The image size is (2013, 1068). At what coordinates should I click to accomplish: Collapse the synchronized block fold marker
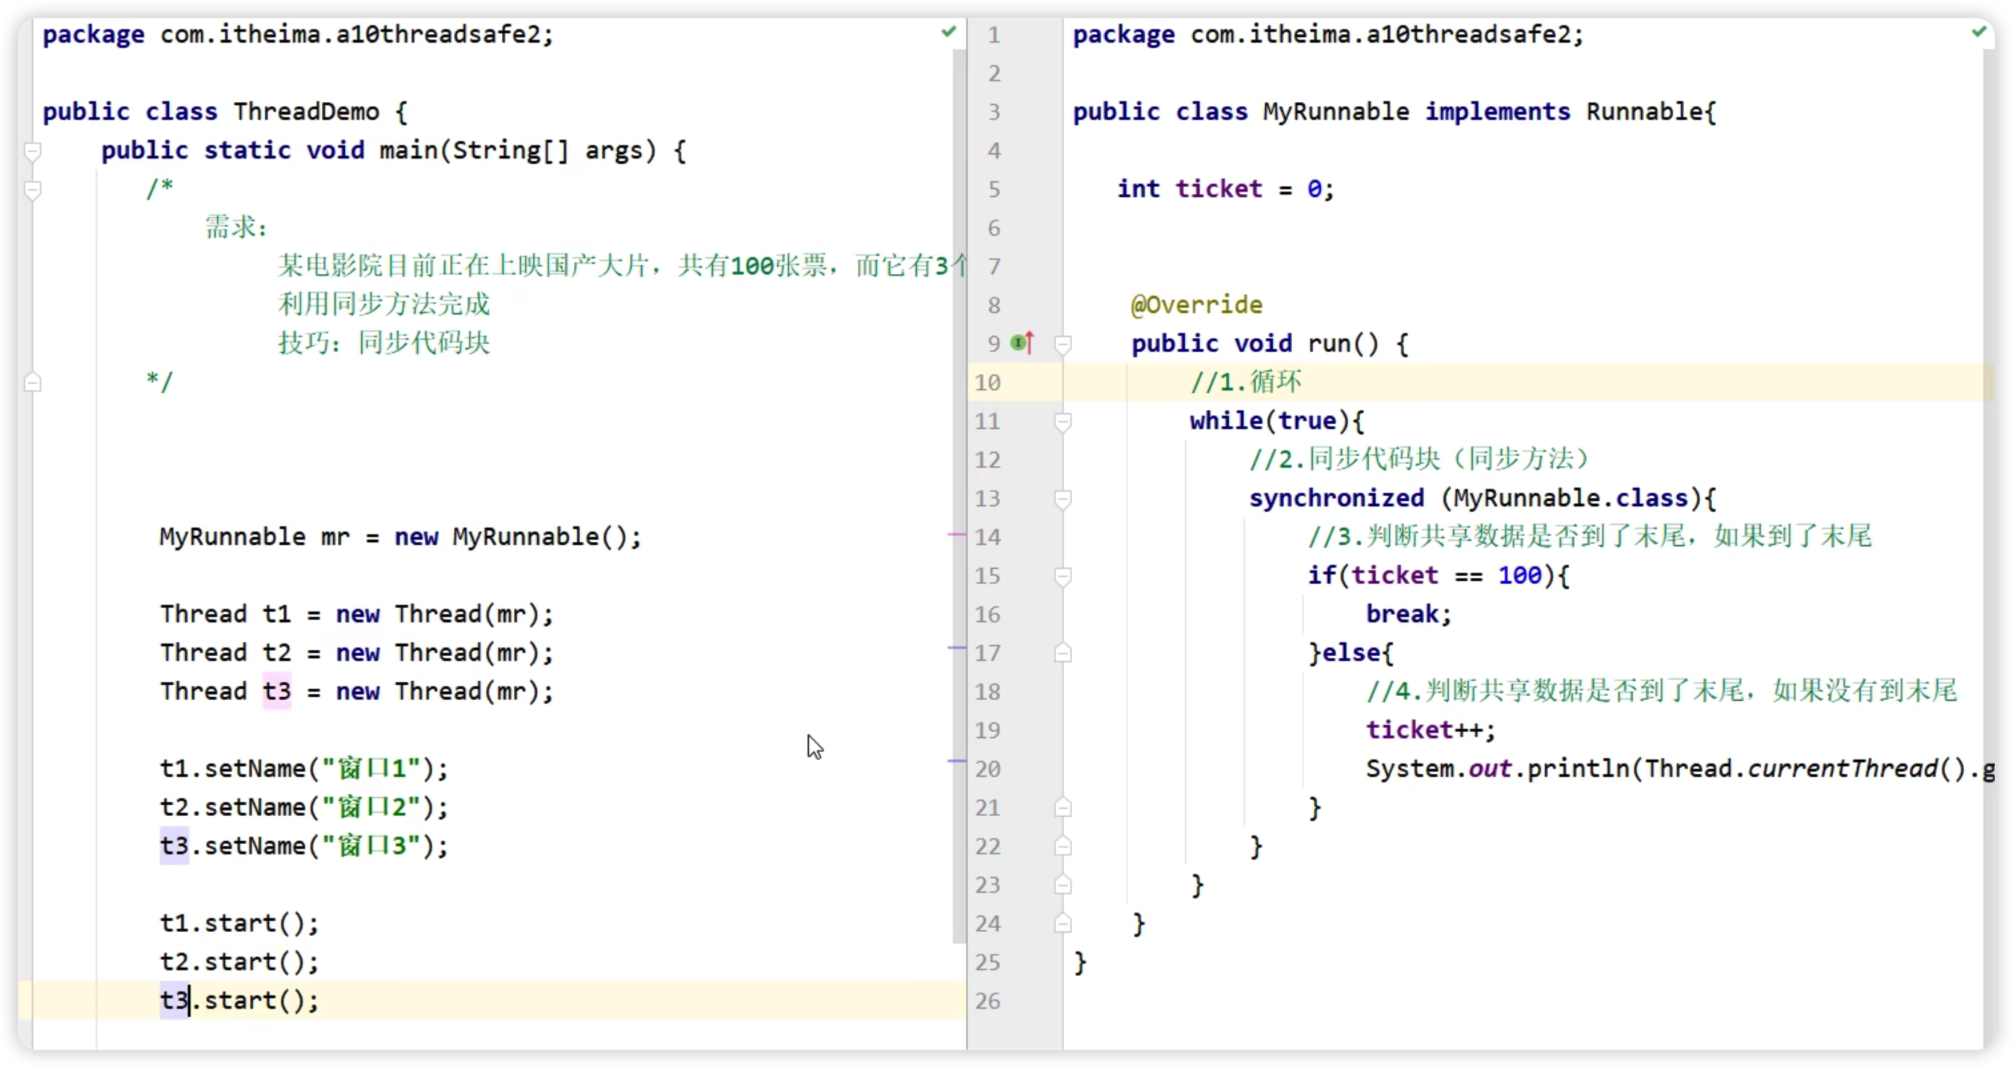pyautogui.click(x=1063, y=499)
